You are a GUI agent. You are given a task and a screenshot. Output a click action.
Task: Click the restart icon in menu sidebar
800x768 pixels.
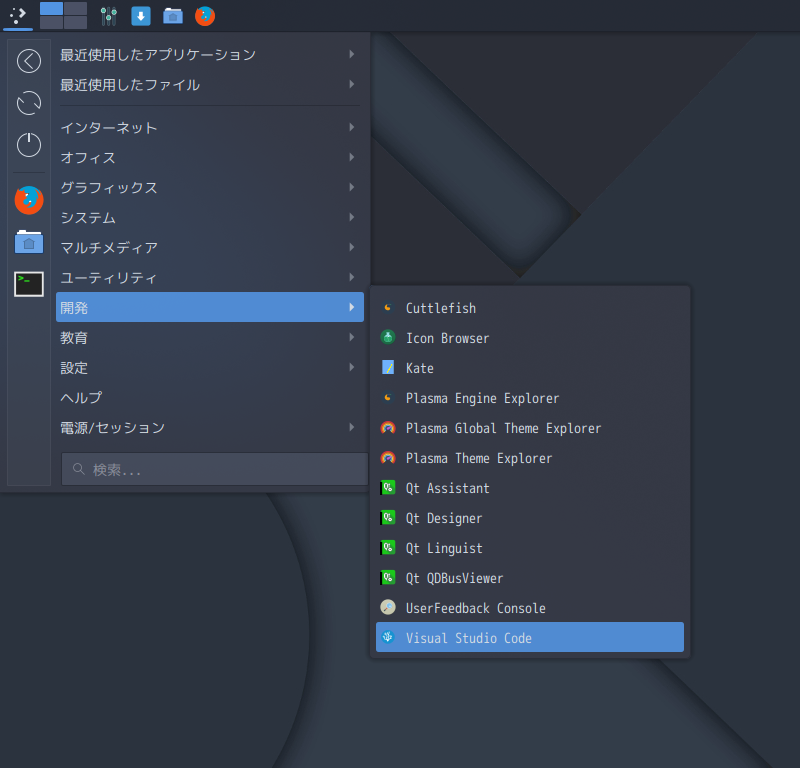click(x=29, y=103)
